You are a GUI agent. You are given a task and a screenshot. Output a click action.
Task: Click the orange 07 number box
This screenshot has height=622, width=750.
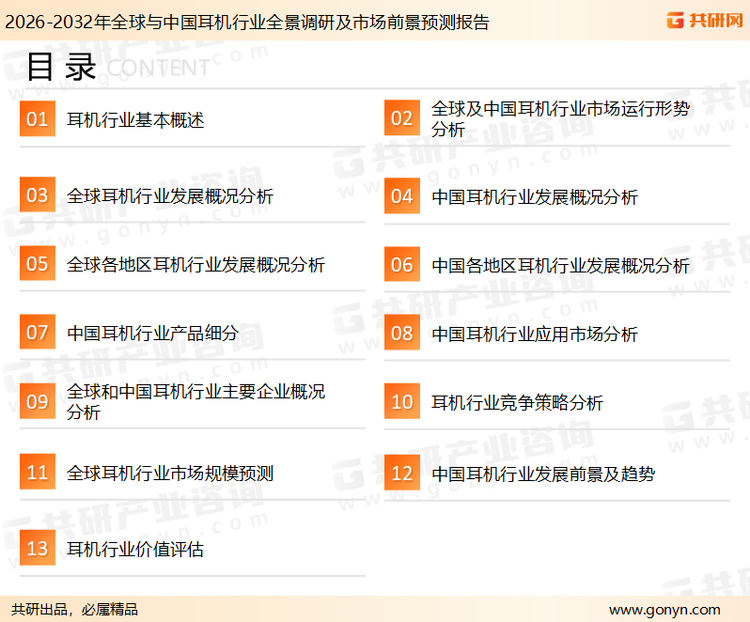click(x=37, y=332)
